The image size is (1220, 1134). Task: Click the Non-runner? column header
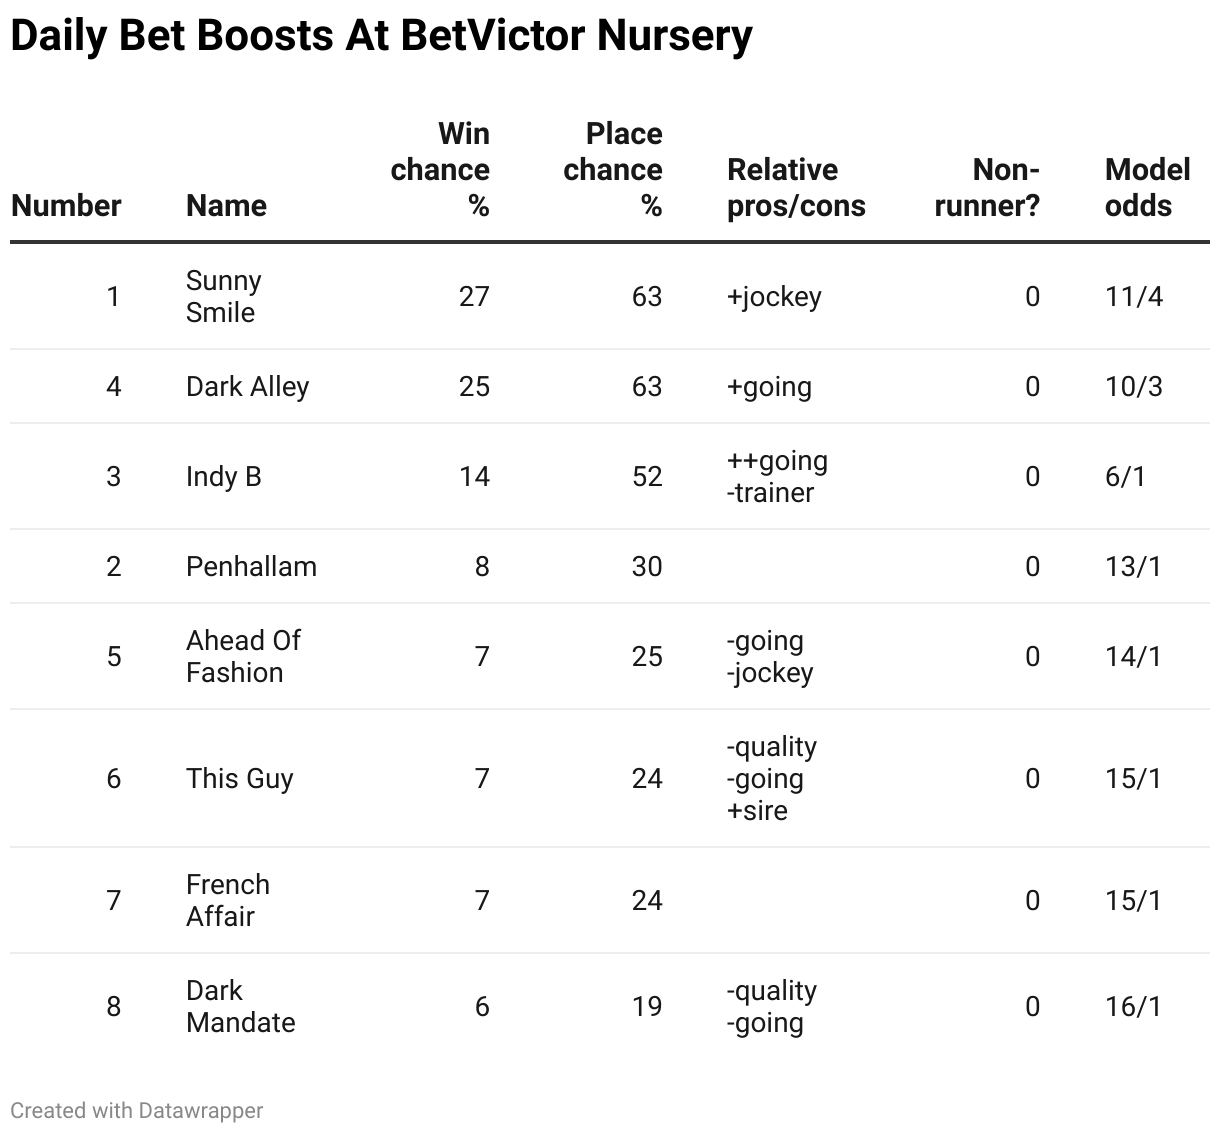987,188
